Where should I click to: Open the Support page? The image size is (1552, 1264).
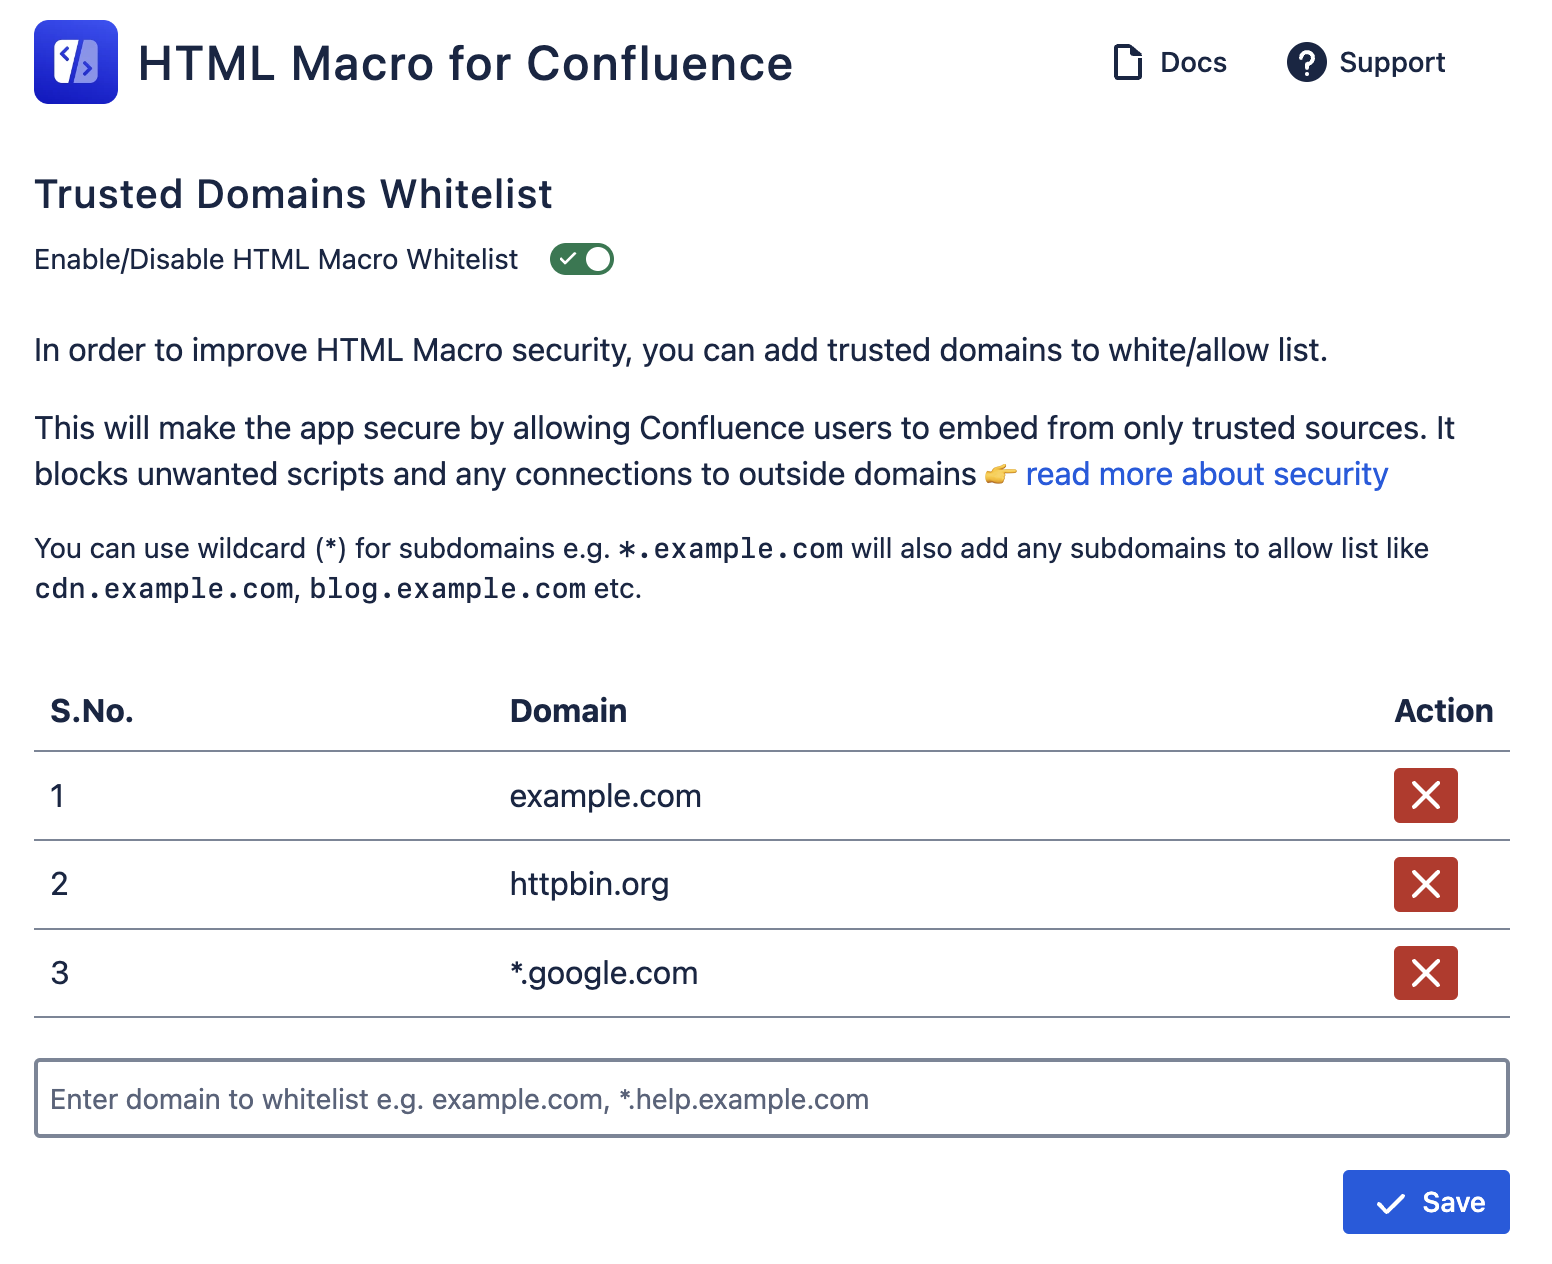click(1393, 63)
